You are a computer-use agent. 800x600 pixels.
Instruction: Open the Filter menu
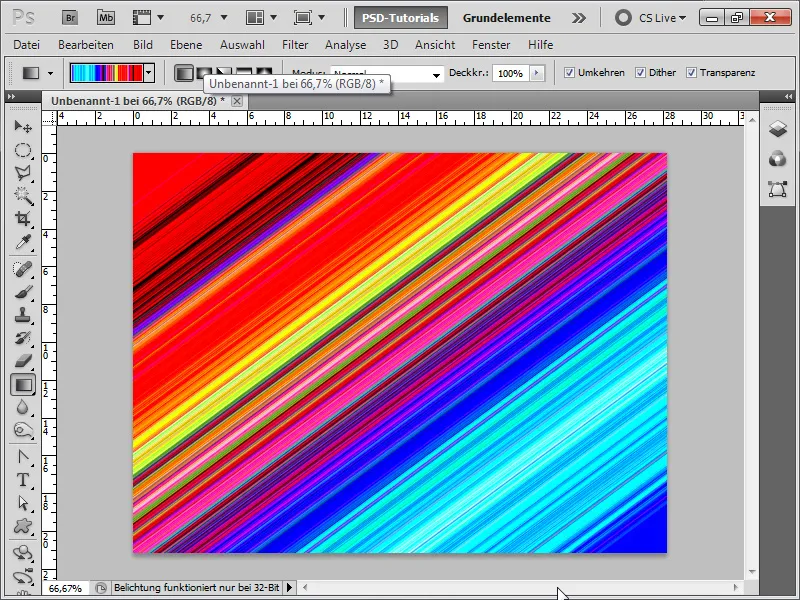295,45
